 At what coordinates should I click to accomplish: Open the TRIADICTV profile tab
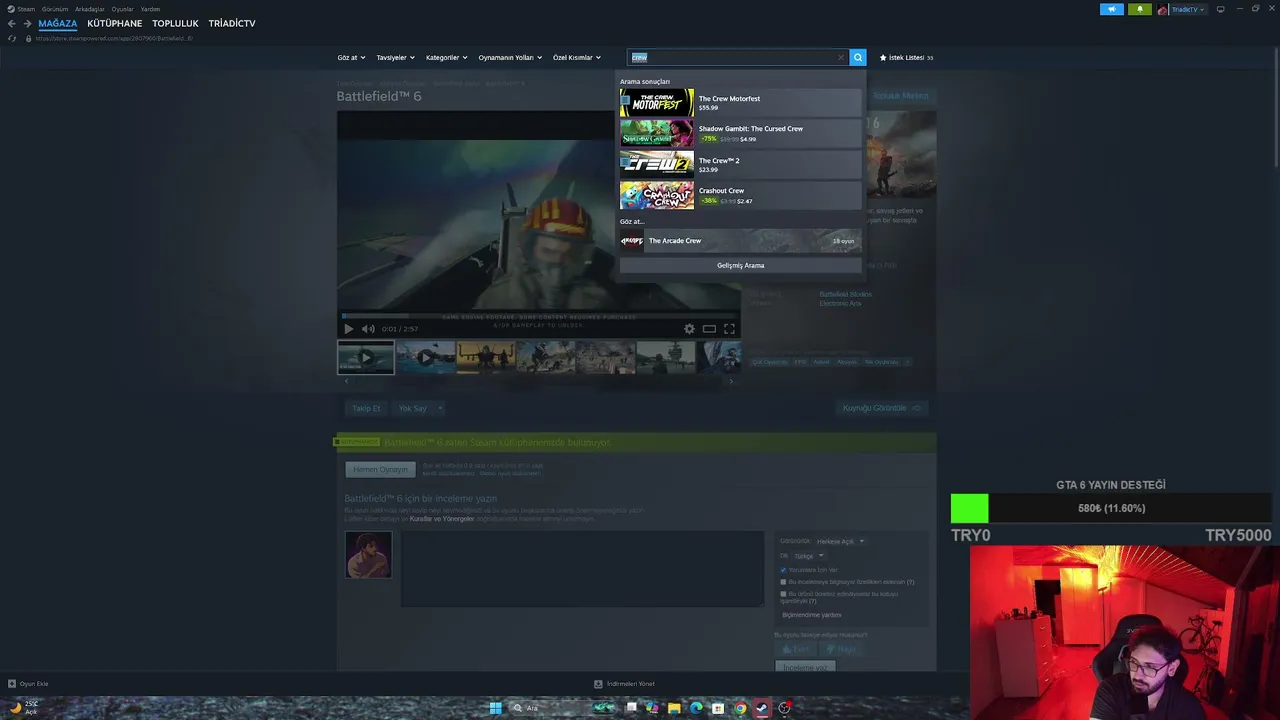pos(232,23)
